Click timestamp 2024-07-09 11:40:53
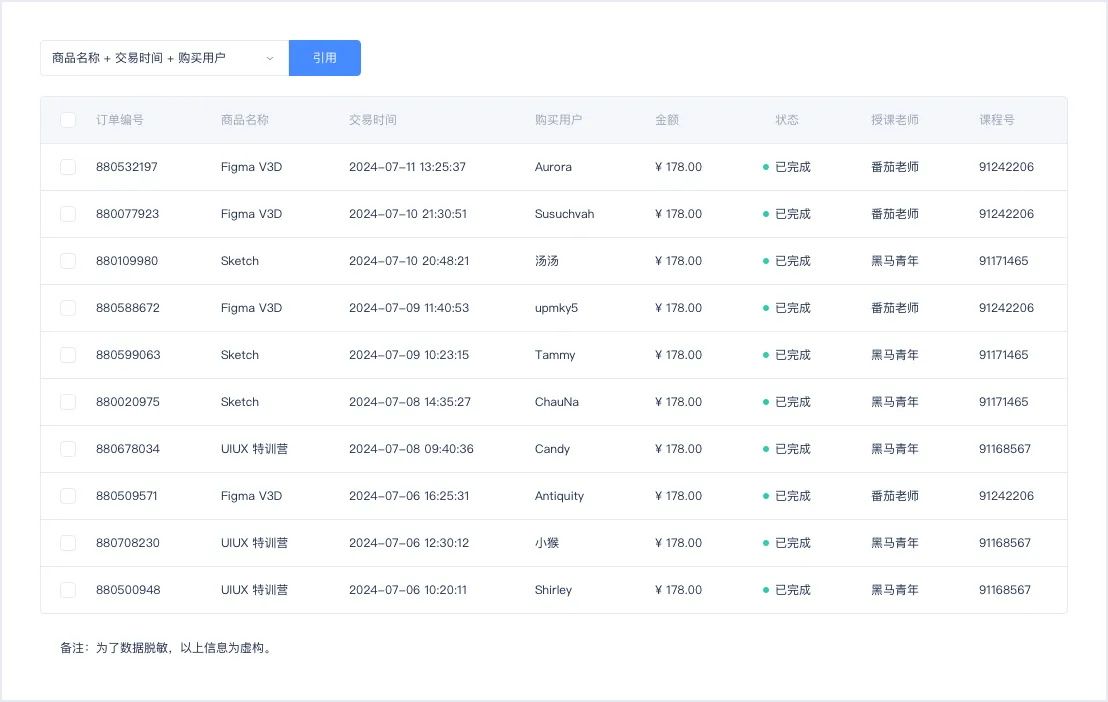 (409, 308)
